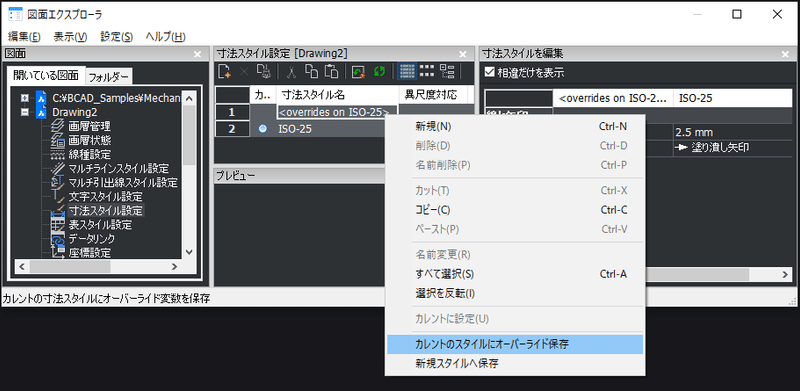Viewport: 800px width, 391px height.
Task: Click the Multileader Styles (マルチ引出線スタイル設定) icon
Action: 58,182
